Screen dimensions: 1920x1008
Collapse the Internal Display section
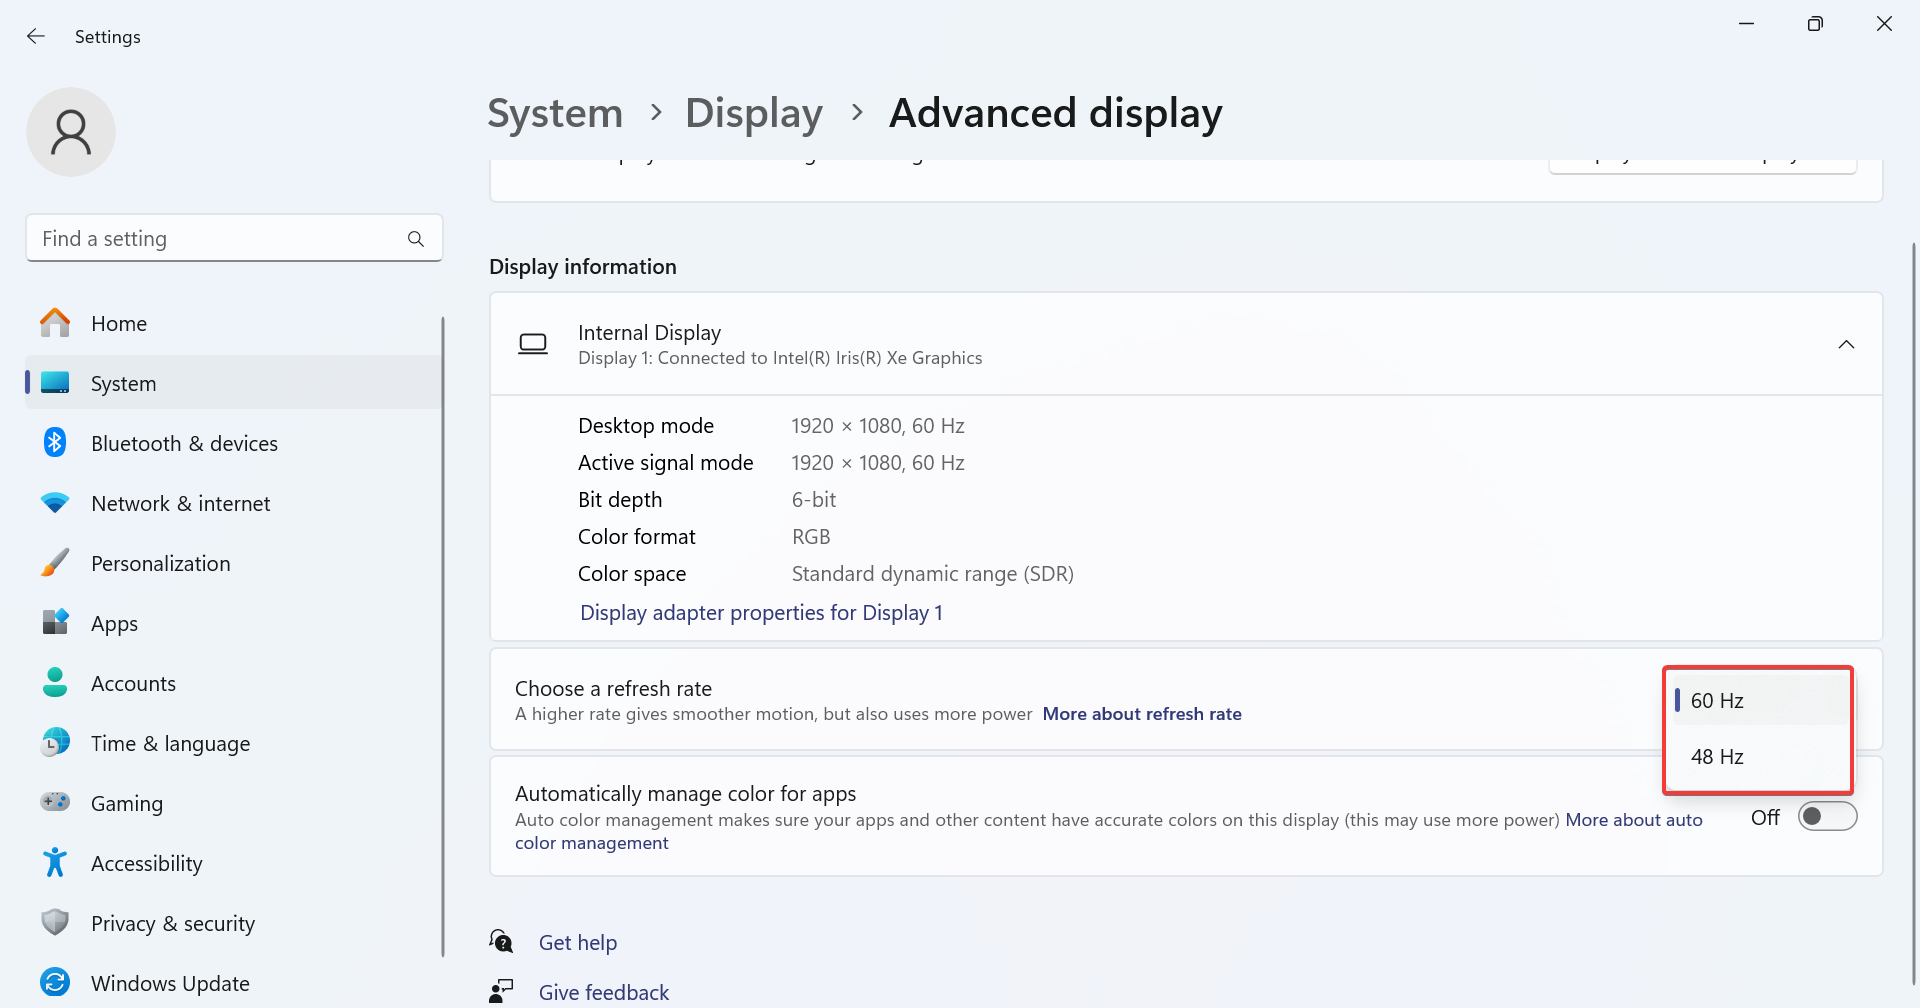coord(1846,344)
